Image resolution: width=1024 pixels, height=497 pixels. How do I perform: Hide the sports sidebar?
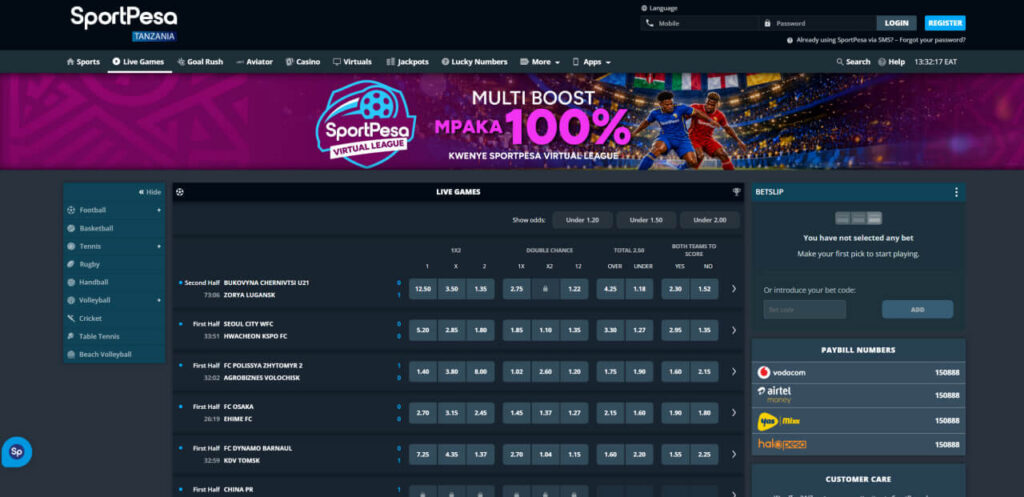pos(150,192)
